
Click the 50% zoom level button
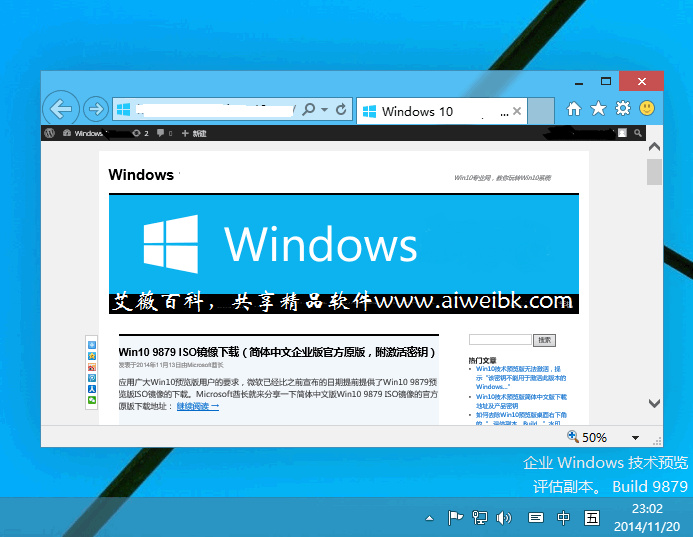coord(587,437)
